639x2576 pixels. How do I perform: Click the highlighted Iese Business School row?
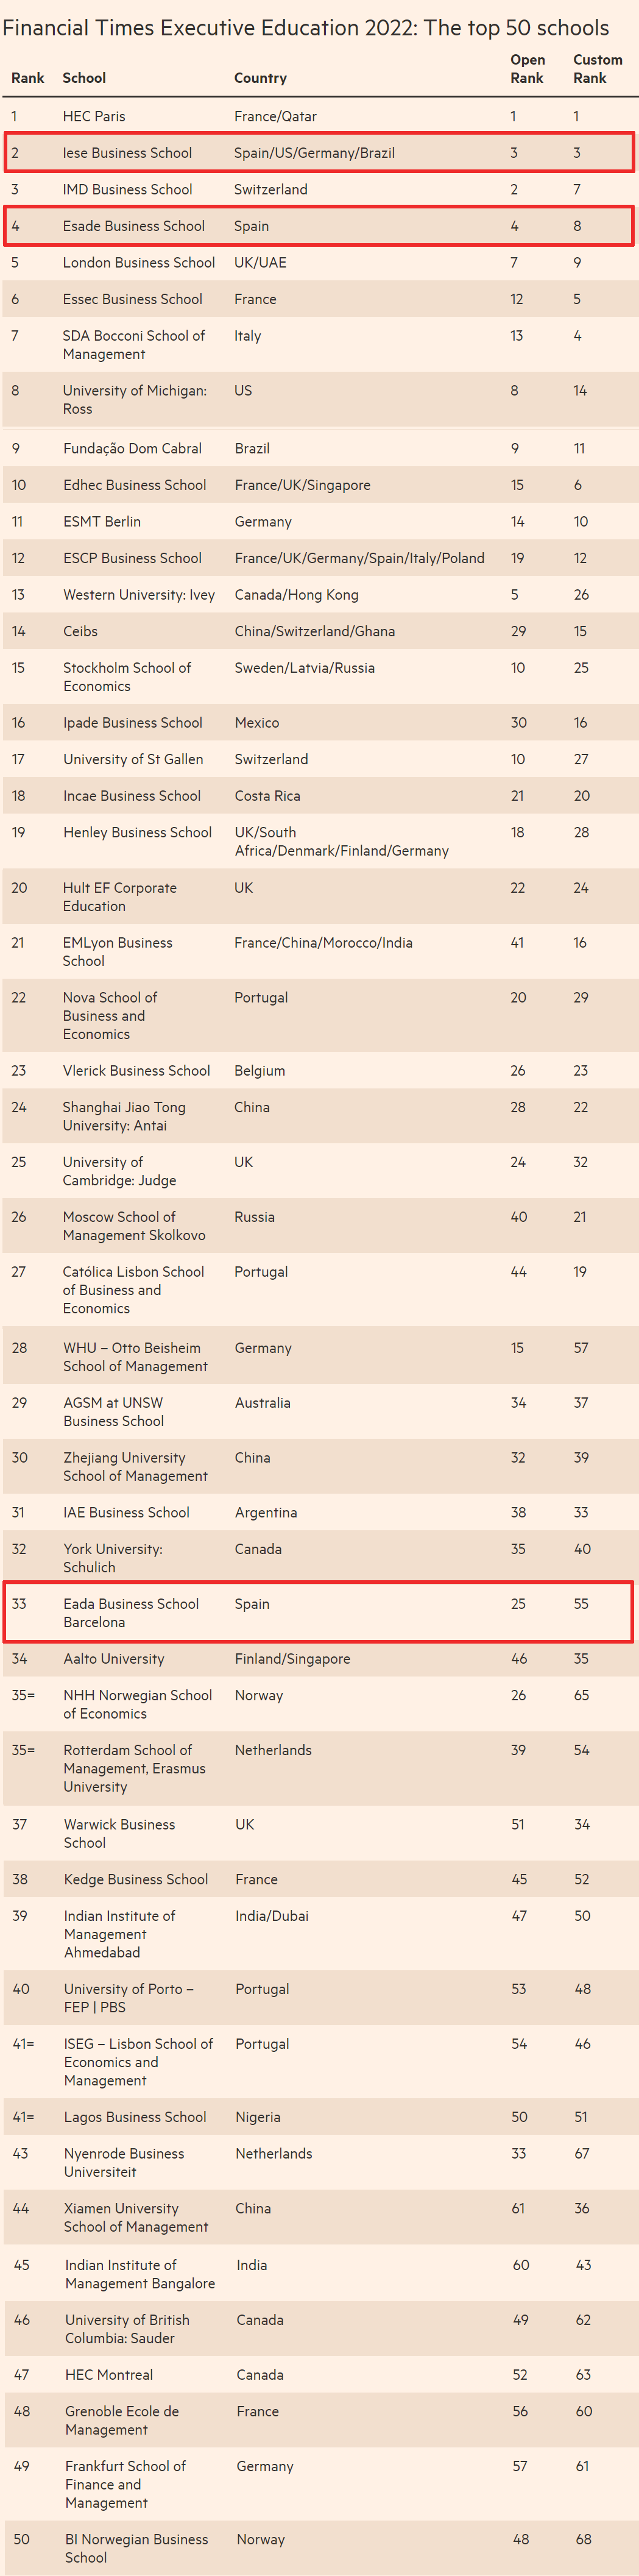pyautogui.click(x=319, y=153)
